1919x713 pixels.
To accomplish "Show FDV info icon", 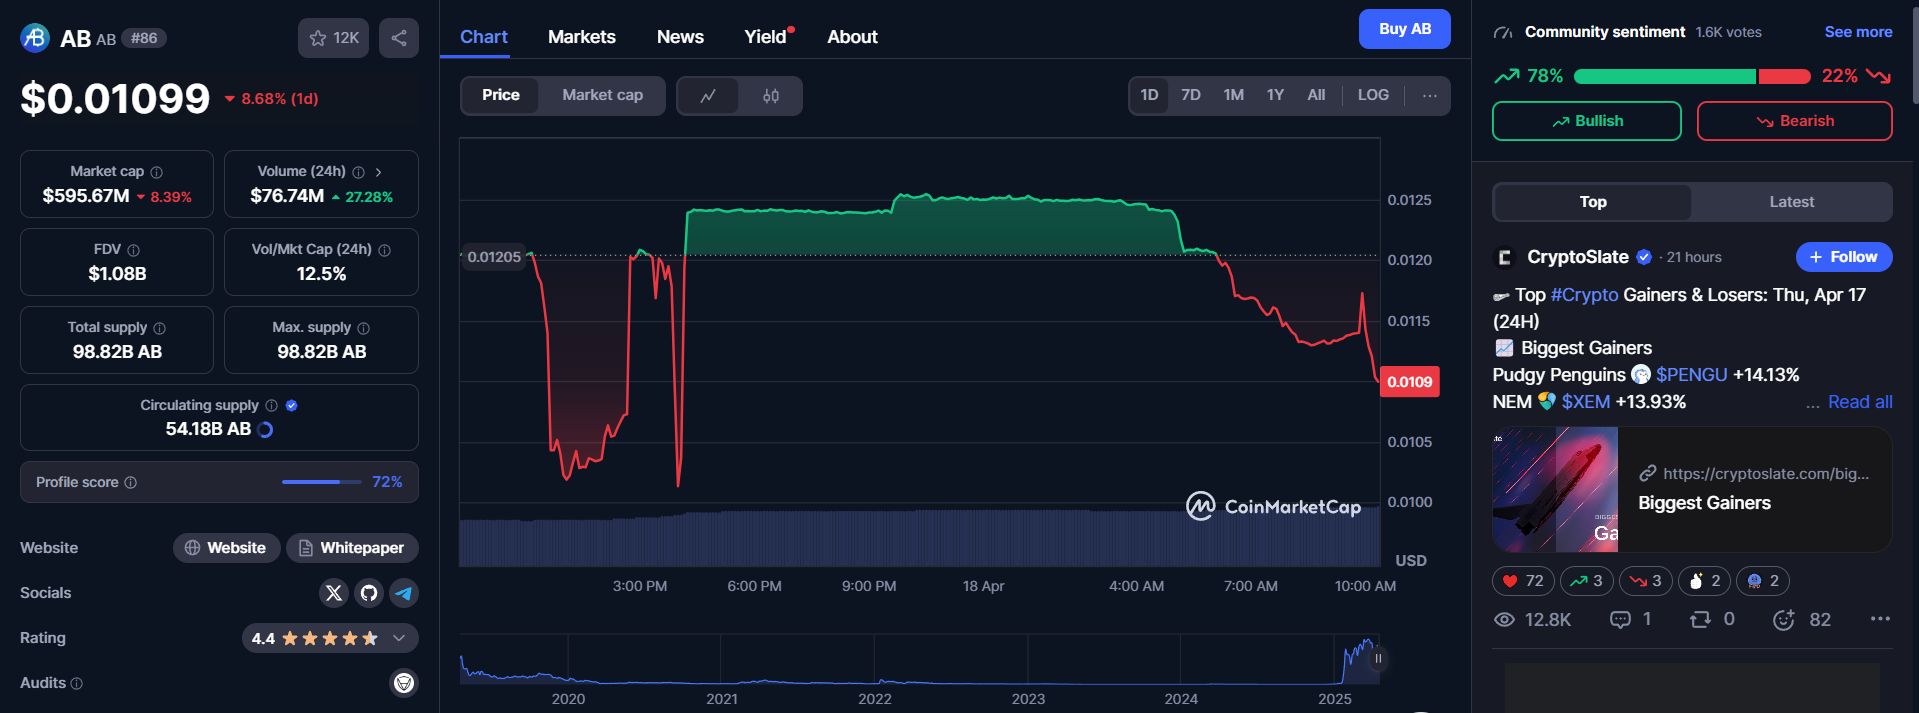I will point(134,250).
